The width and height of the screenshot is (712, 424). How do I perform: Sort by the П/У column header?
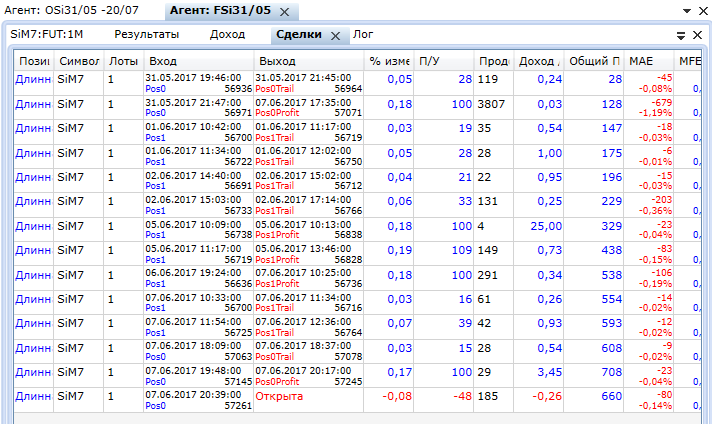click(x=444, y=61)
